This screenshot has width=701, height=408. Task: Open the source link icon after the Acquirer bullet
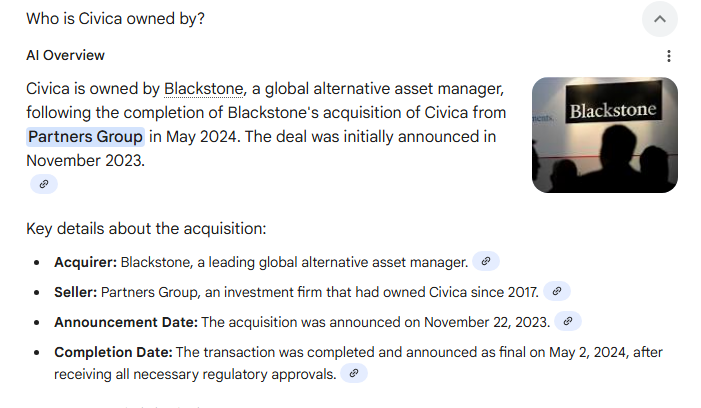(x=485, y=262)
